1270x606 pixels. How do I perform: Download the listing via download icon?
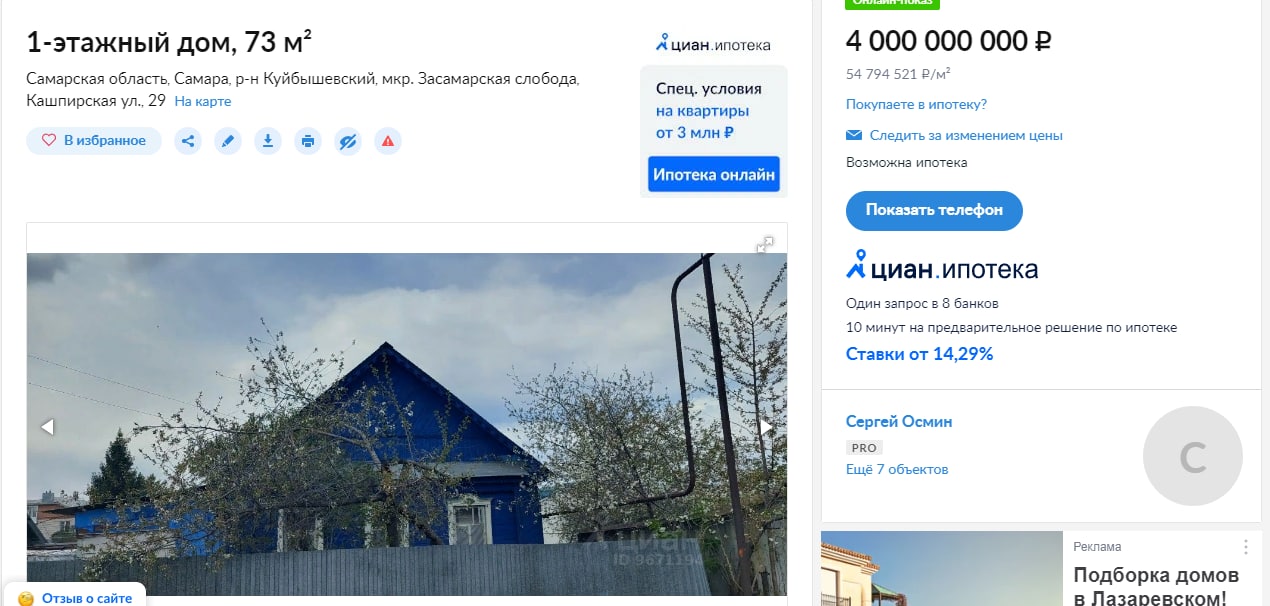pyautogui.click(x=268, y=141)
